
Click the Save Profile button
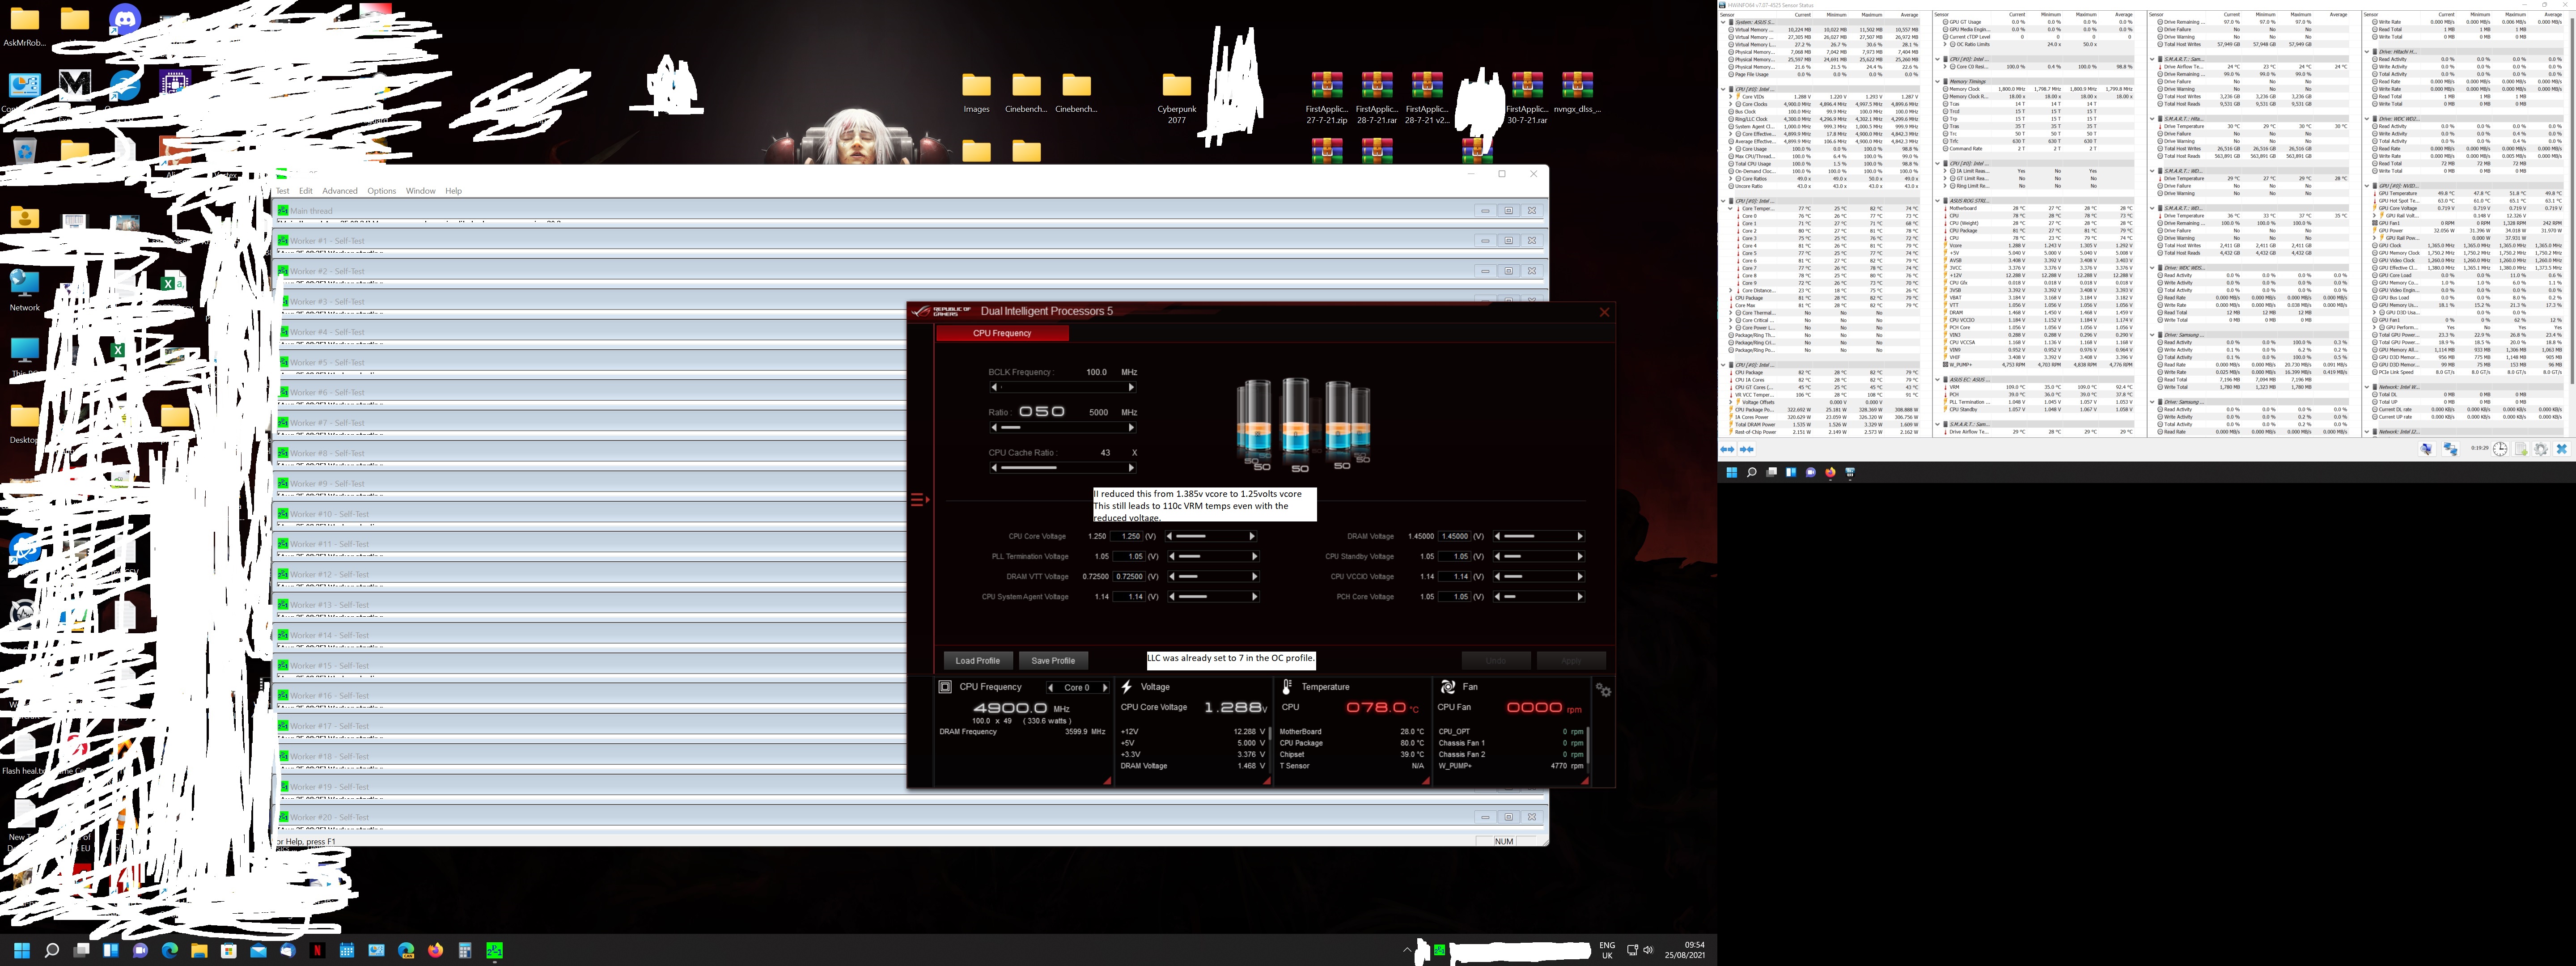(1053, 661)
